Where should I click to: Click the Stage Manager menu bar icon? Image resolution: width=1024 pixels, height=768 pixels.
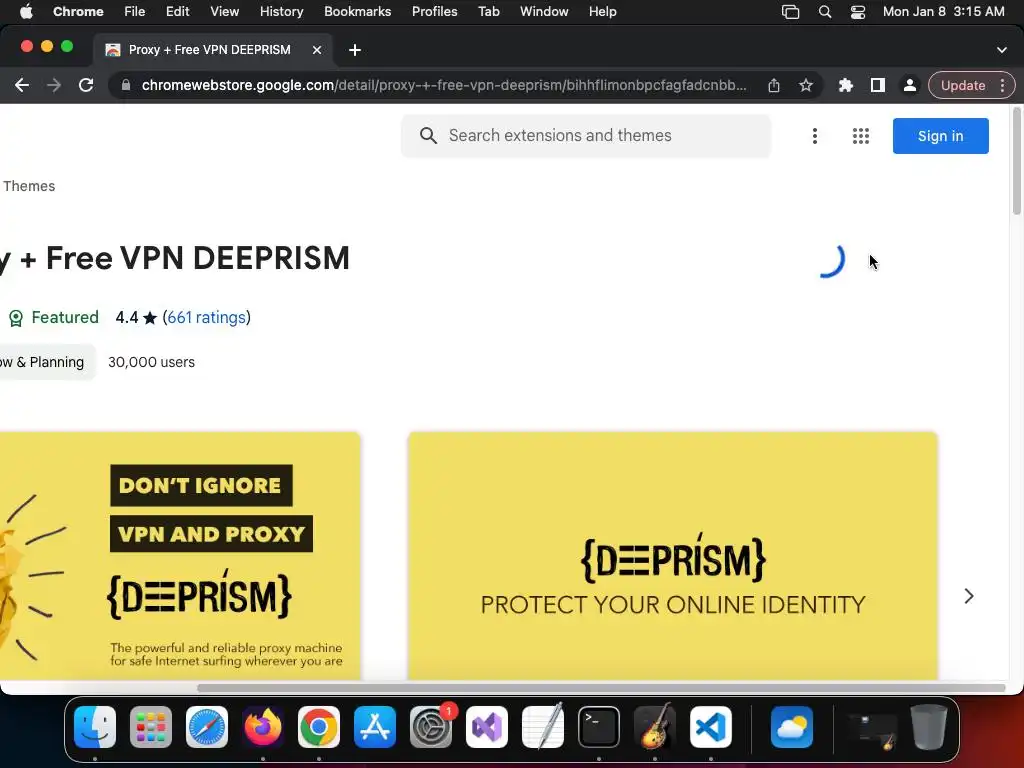pos(790,11)
